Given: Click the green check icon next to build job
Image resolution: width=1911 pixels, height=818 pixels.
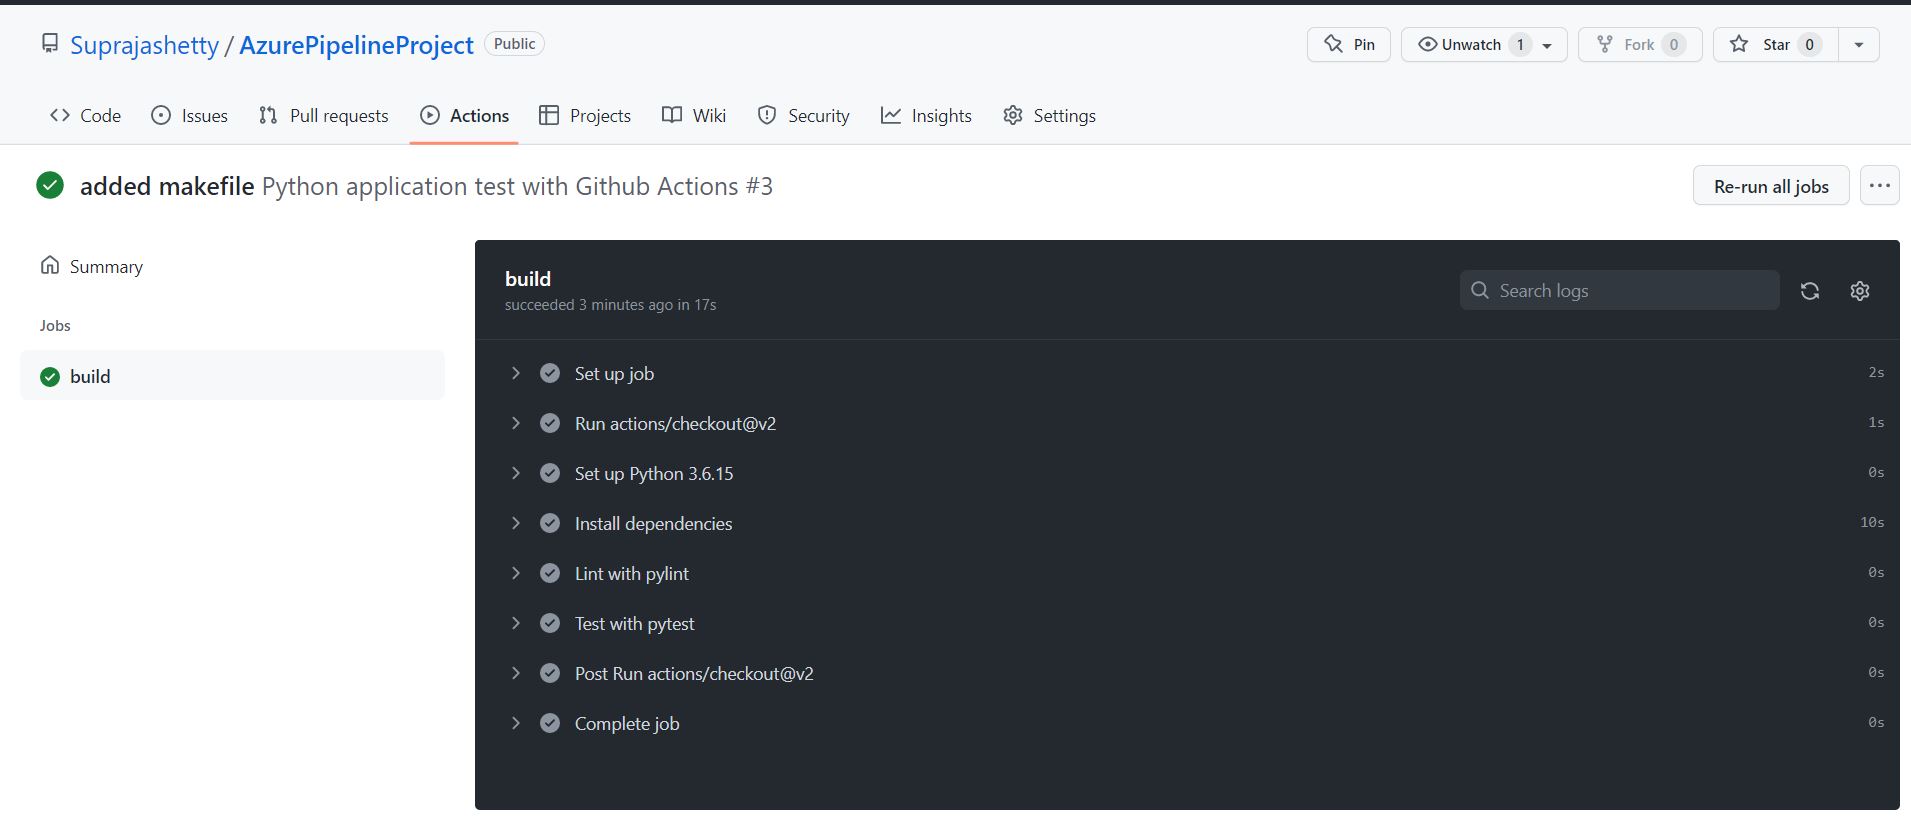Looking at the screenshot, I should (50, 377).
